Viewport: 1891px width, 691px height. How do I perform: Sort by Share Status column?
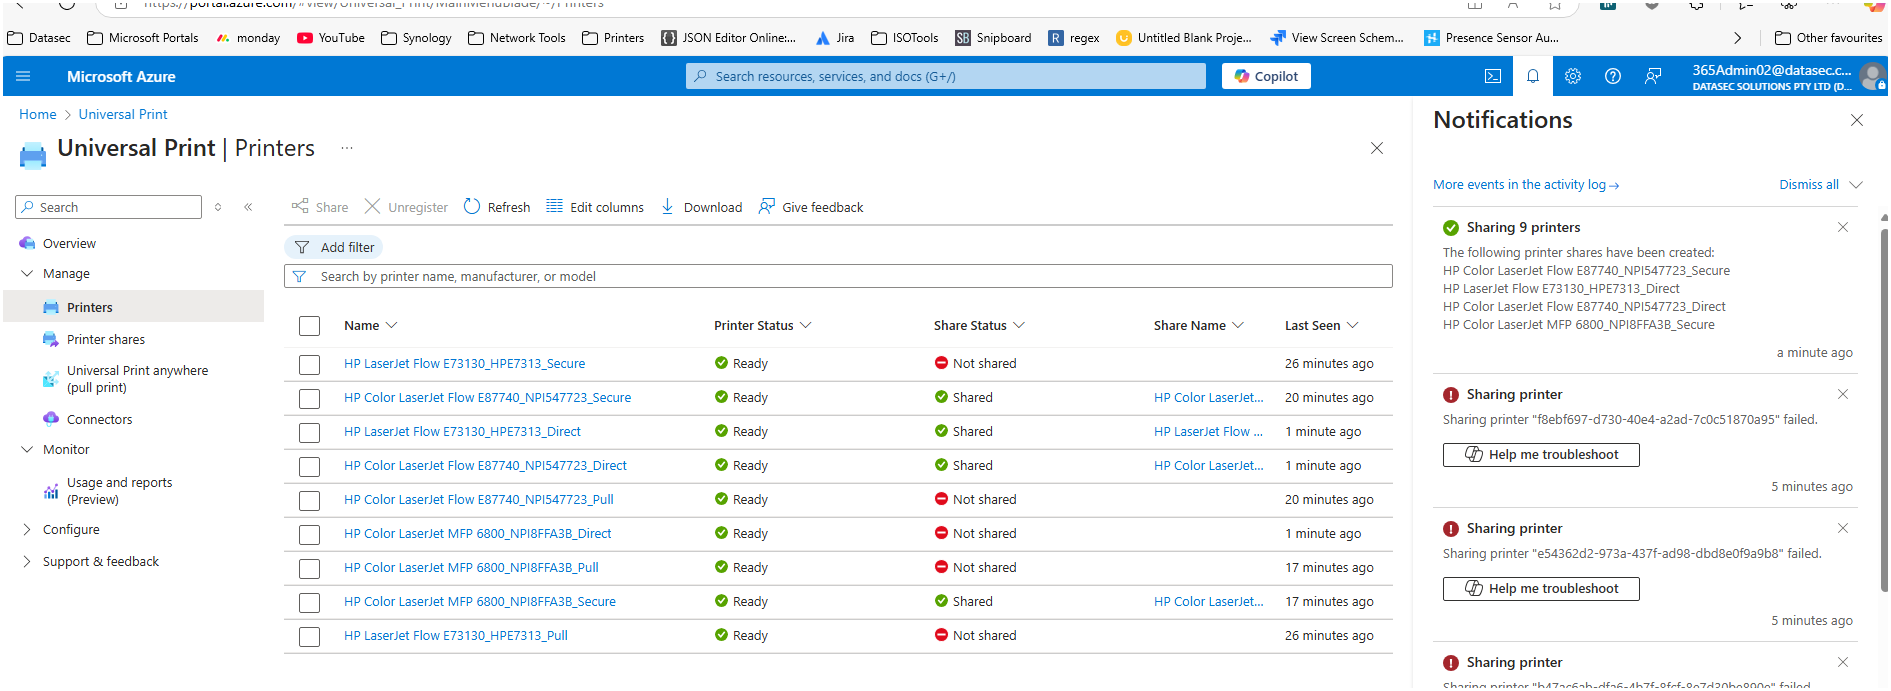[x=980, y=325]
